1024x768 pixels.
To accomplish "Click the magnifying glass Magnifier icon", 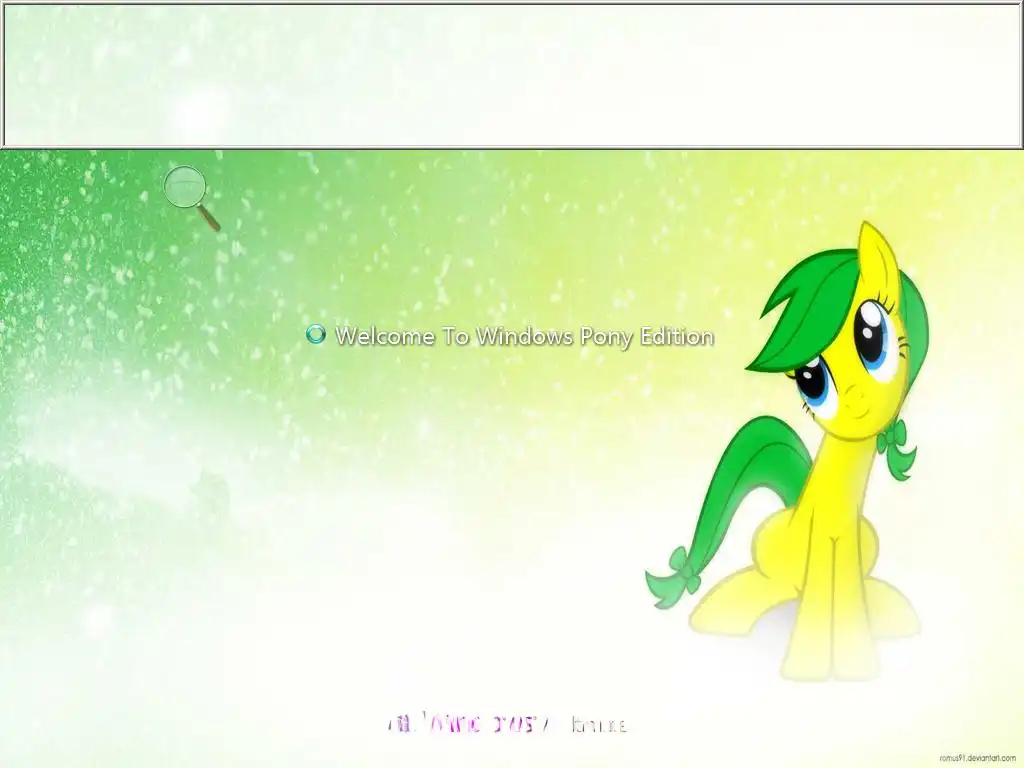I will coord(191,199).
